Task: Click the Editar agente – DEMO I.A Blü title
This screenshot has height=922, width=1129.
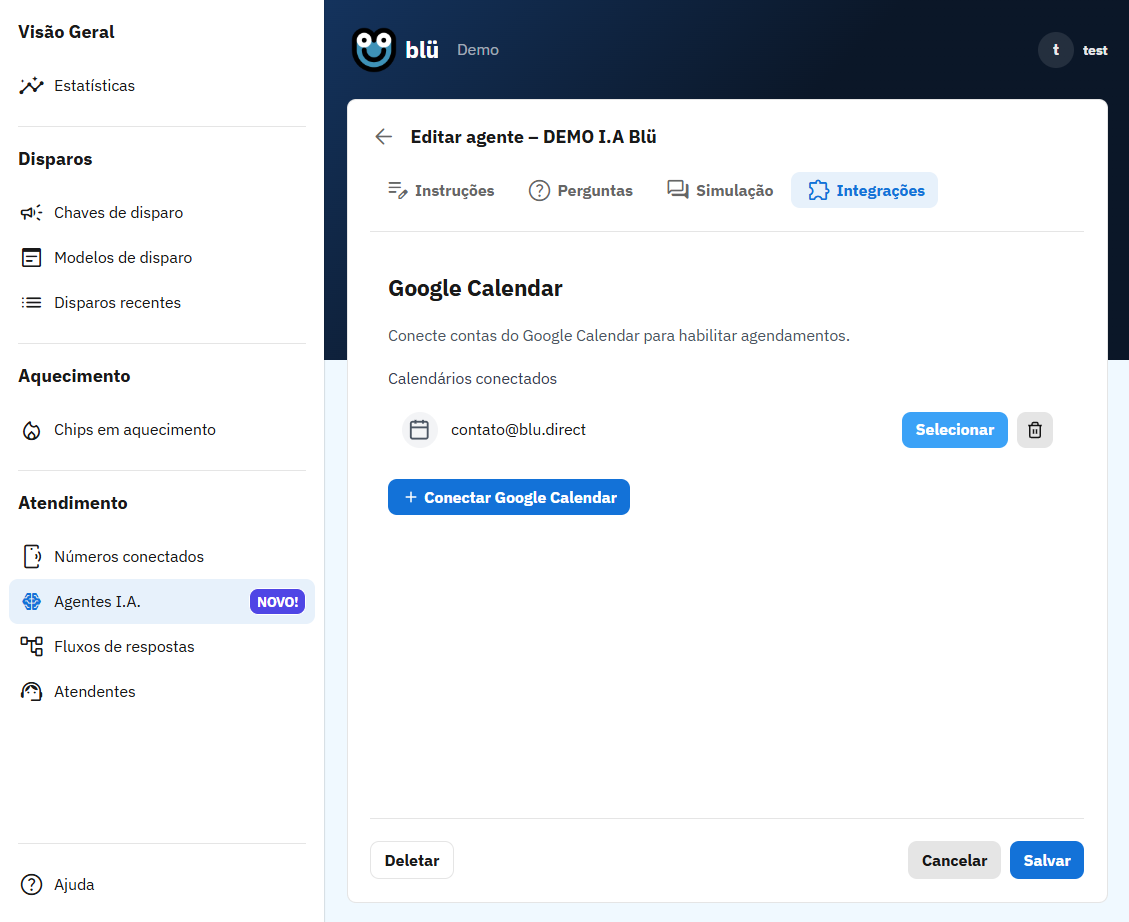Action: [x=534, y=137]
